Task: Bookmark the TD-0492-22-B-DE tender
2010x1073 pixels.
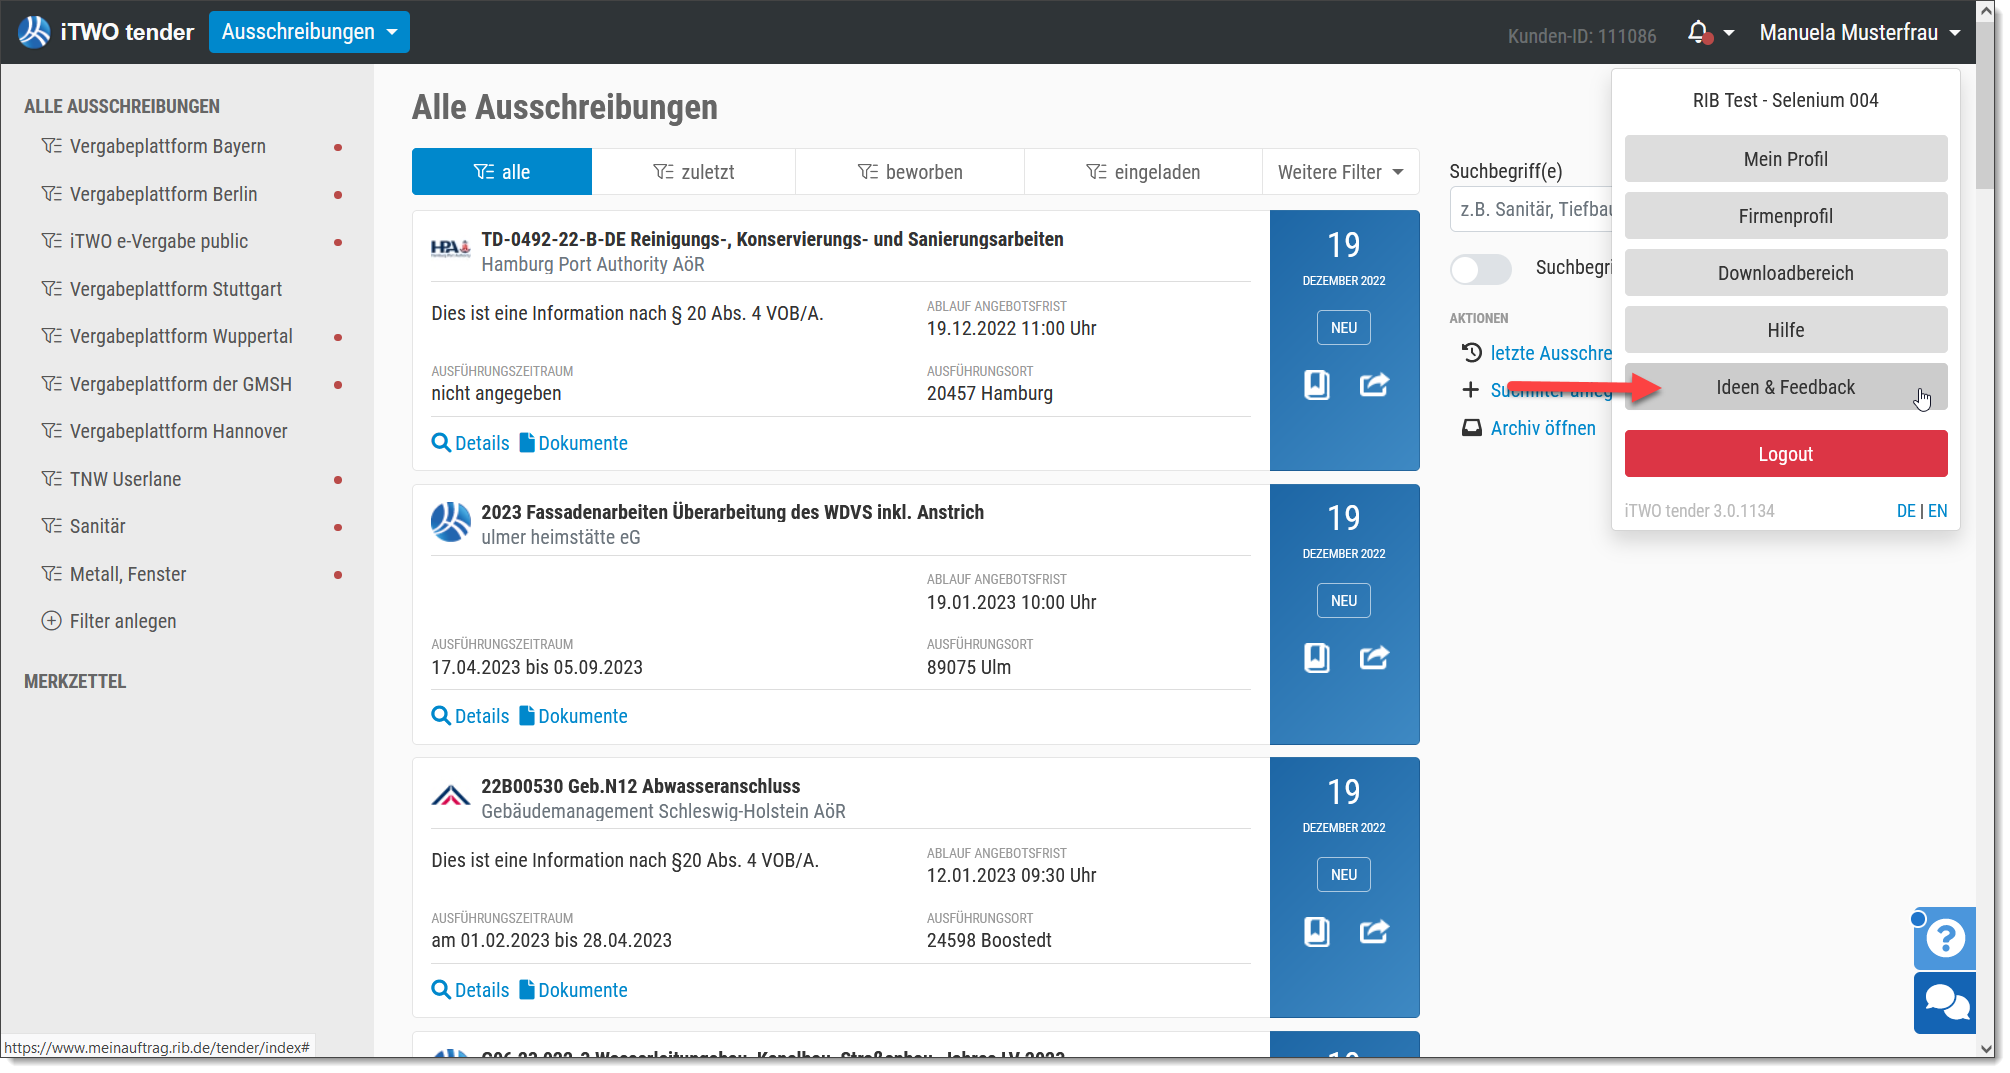Action: coord(1317,385)
